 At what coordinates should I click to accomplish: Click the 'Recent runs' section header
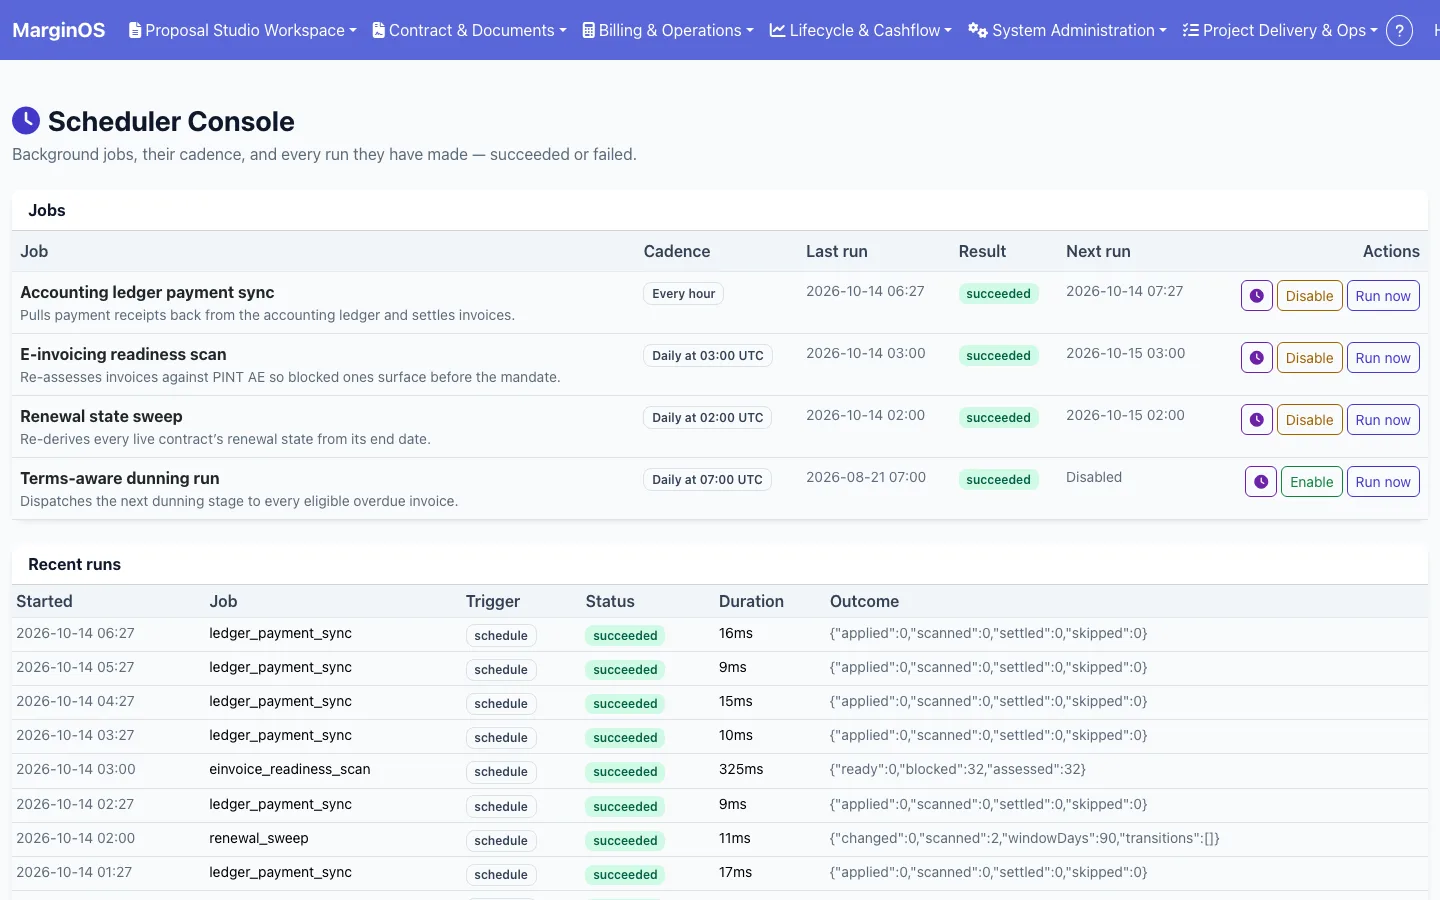[x=74, y=564]
